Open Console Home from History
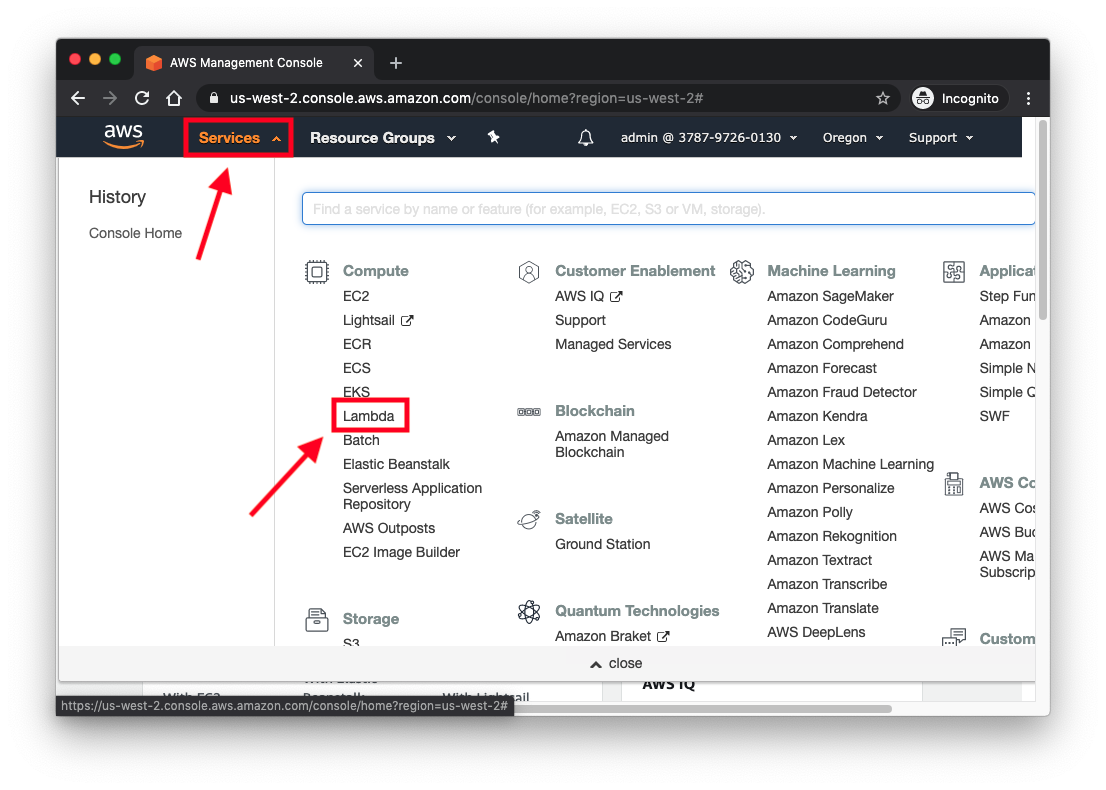This screenshot has width=1106, height=790. point(135,233)
